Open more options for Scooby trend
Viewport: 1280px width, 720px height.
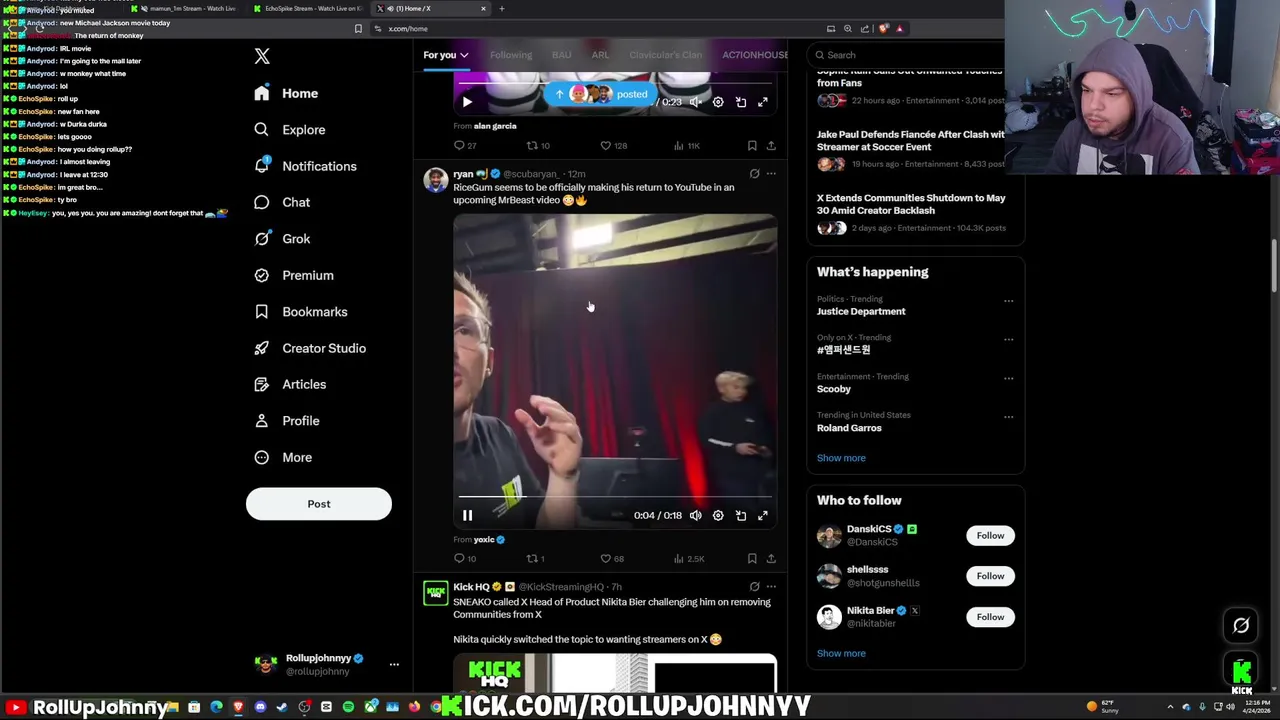pyautogui.click(x=1008, y=378)
